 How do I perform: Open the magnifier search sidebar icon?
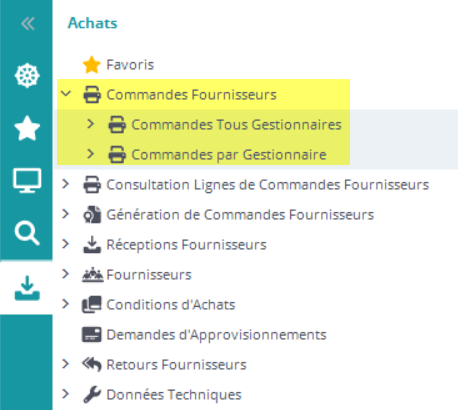pyautogui.click(x=27, y=233)
